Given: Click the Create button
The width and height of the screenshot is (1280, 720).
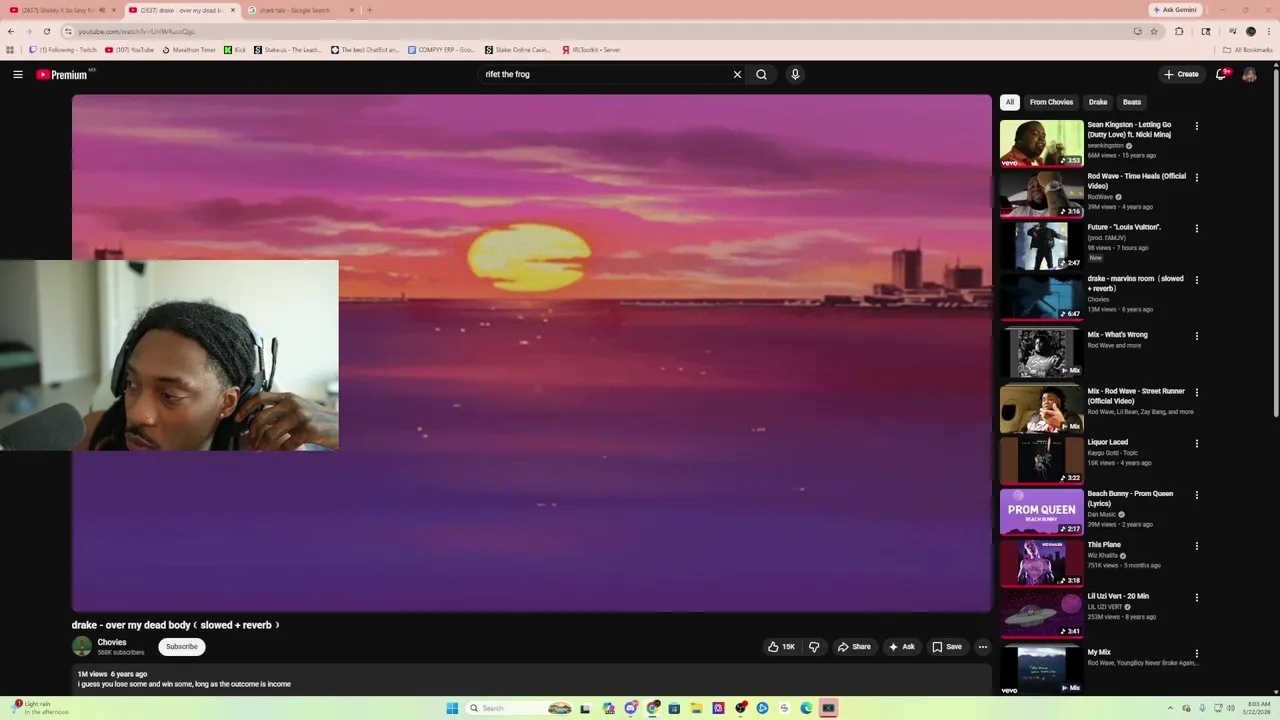Looking at the screenshot, I should 1181,74.
